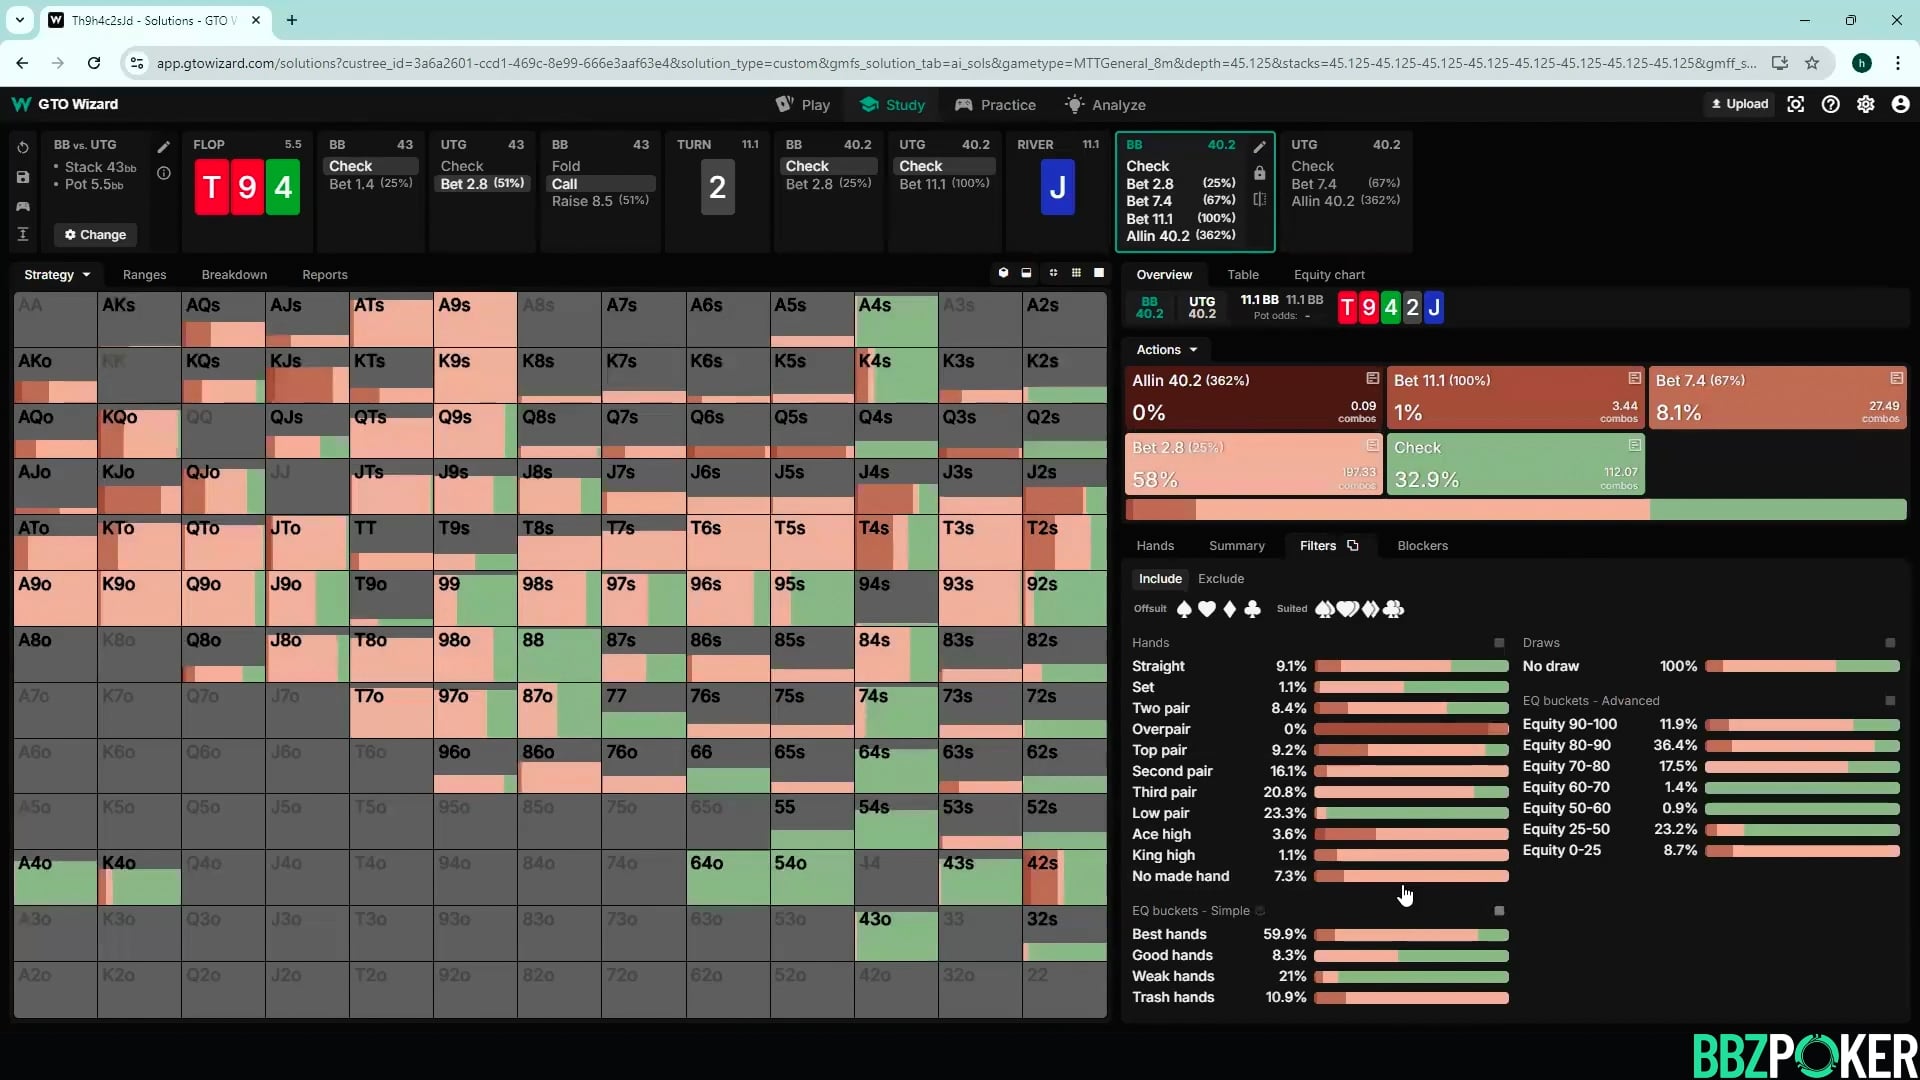
Task: Open the Blockers tab
Action: [x=1422, y=546]
